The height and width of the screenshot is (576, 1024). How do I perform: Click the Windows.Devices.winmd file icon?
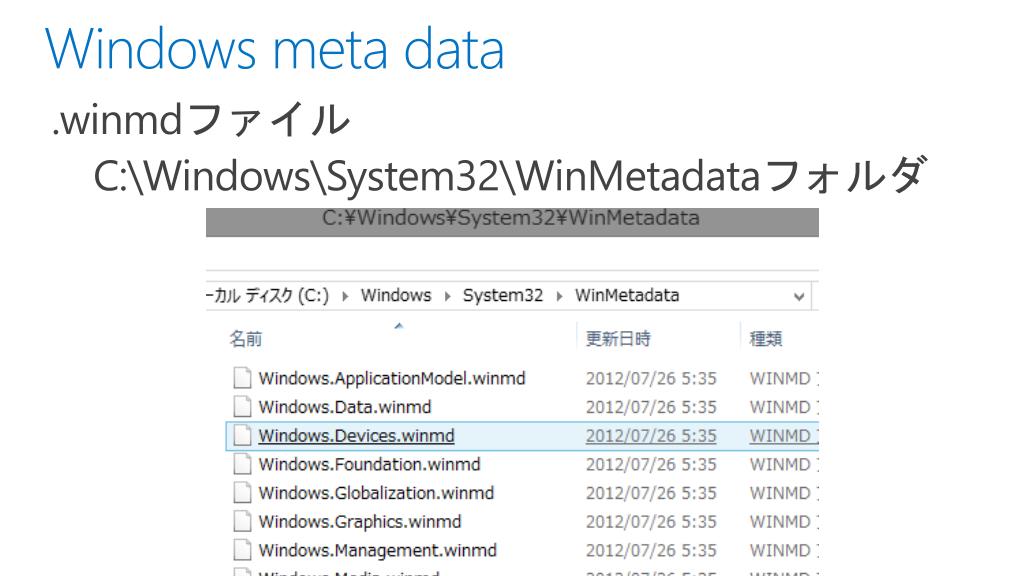point(242,436)
